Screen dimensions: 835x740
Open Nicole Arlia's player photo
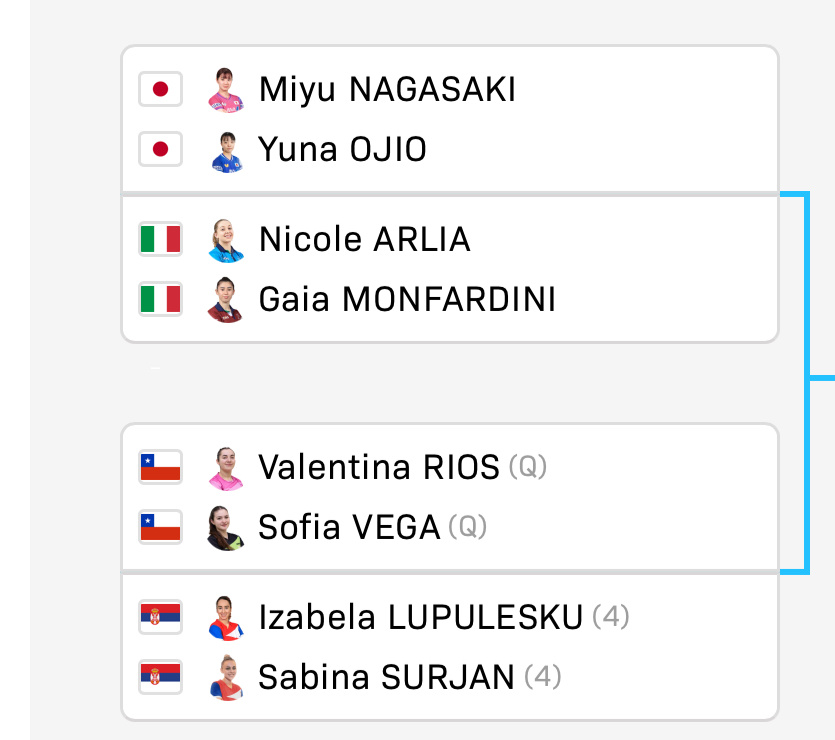[226, 240]
